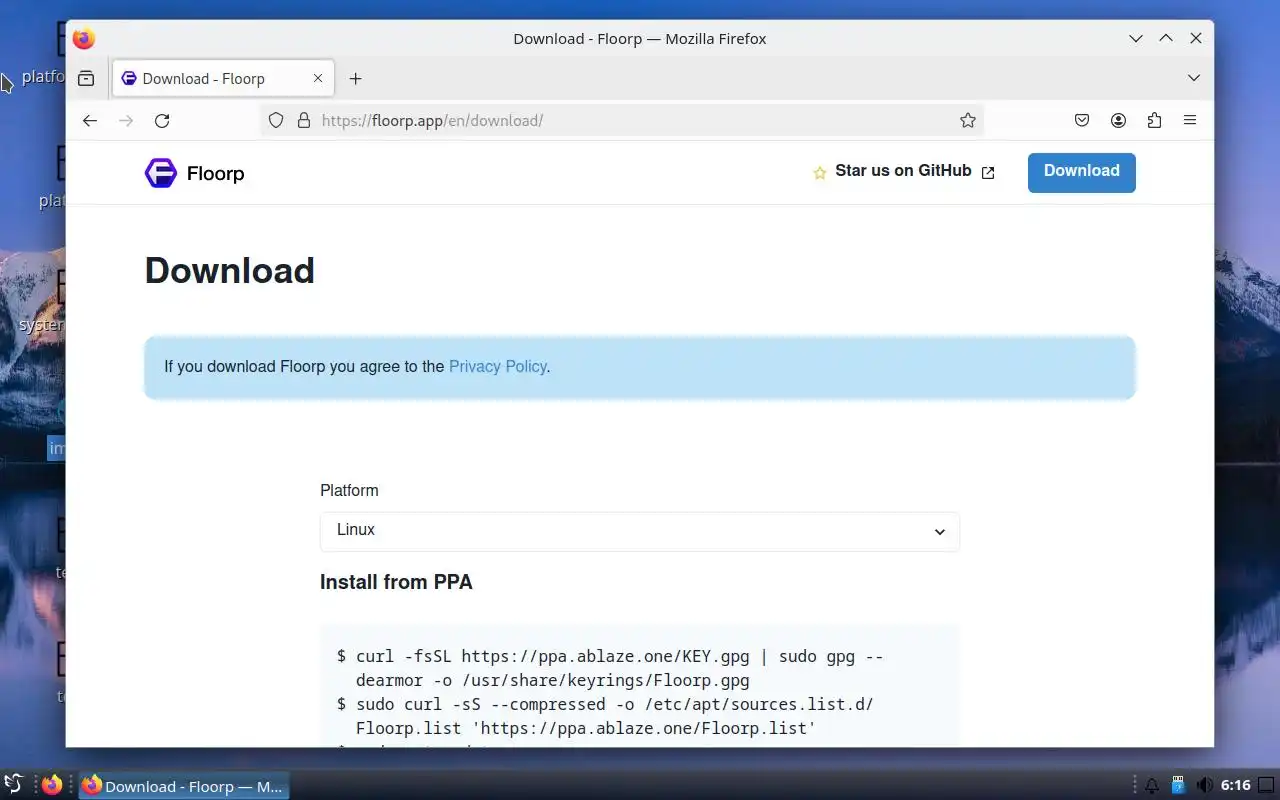This screenshot has height=800, width=1280.
Task: Click the "Install from PPA" heading
Action: pyautogui.click(x=396, y=582)
